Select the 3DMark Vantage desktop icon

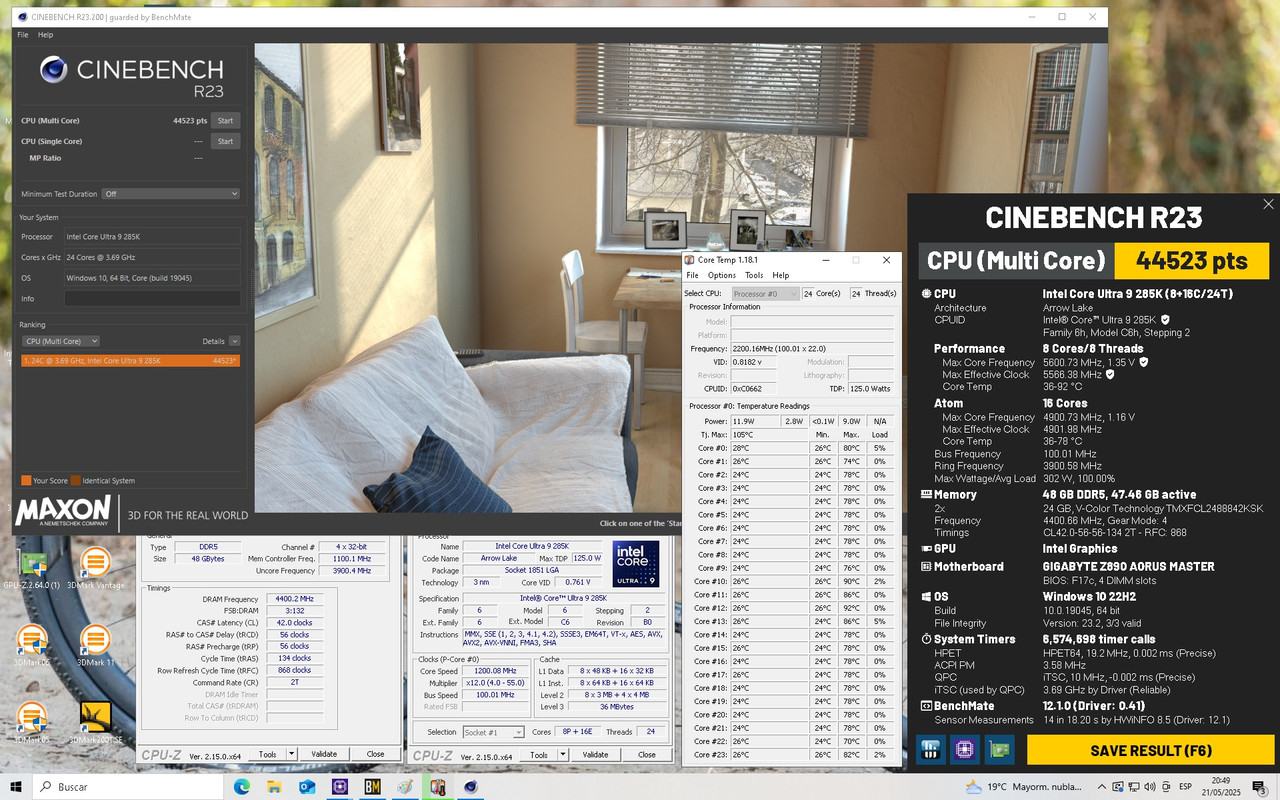(96, 568)
